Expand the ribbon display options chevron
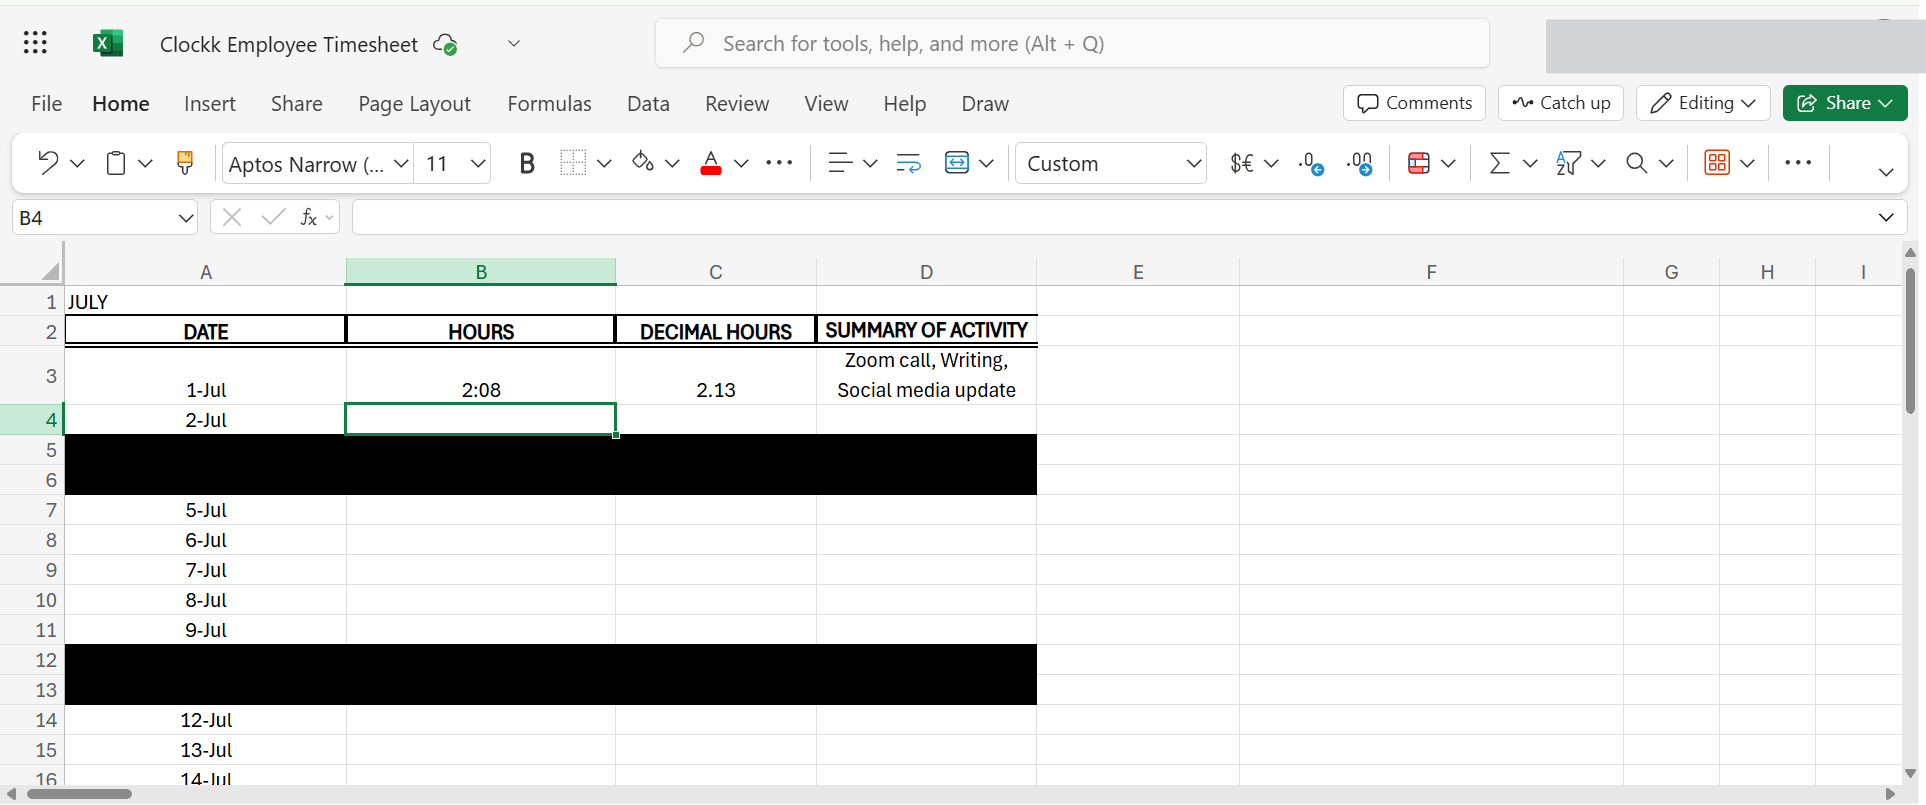The height and width of the screenshot is (805, 1926). pos(1886,172)
